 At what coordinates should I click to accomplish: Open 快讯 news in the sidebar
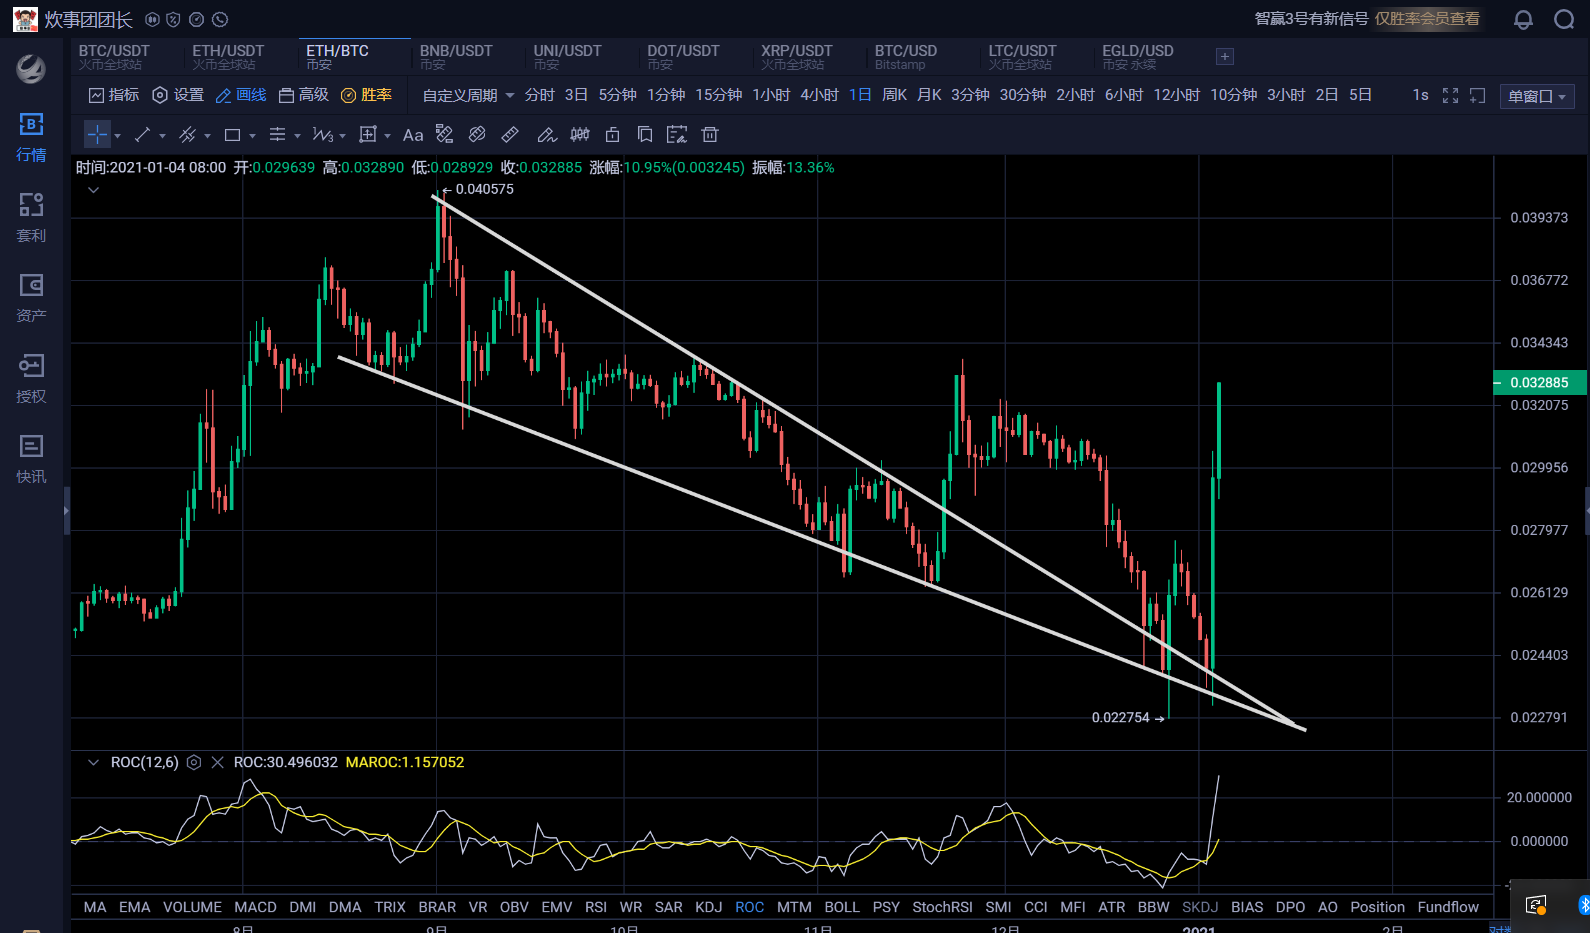click(31, 458)
